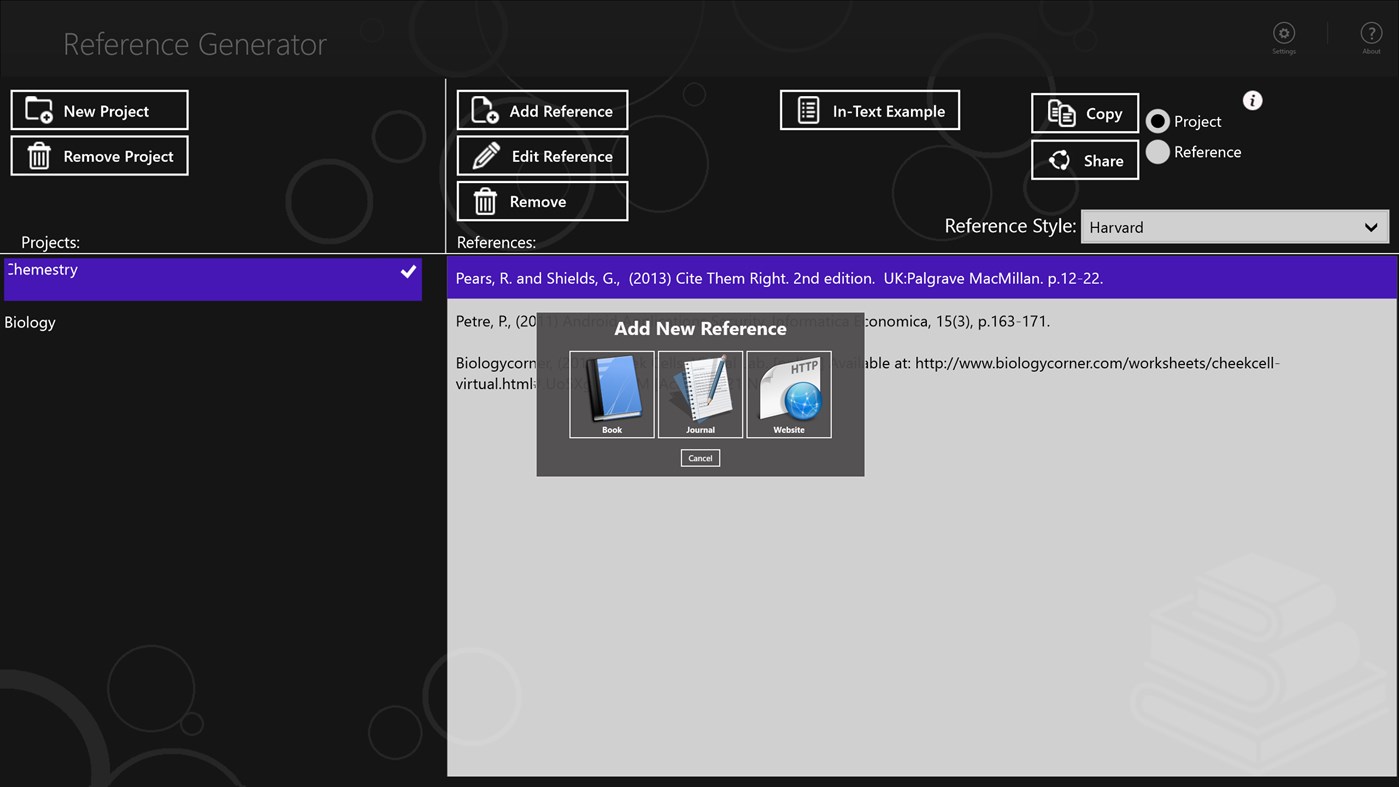Open the Reference Style dropdown

(x=1234, y=226)
